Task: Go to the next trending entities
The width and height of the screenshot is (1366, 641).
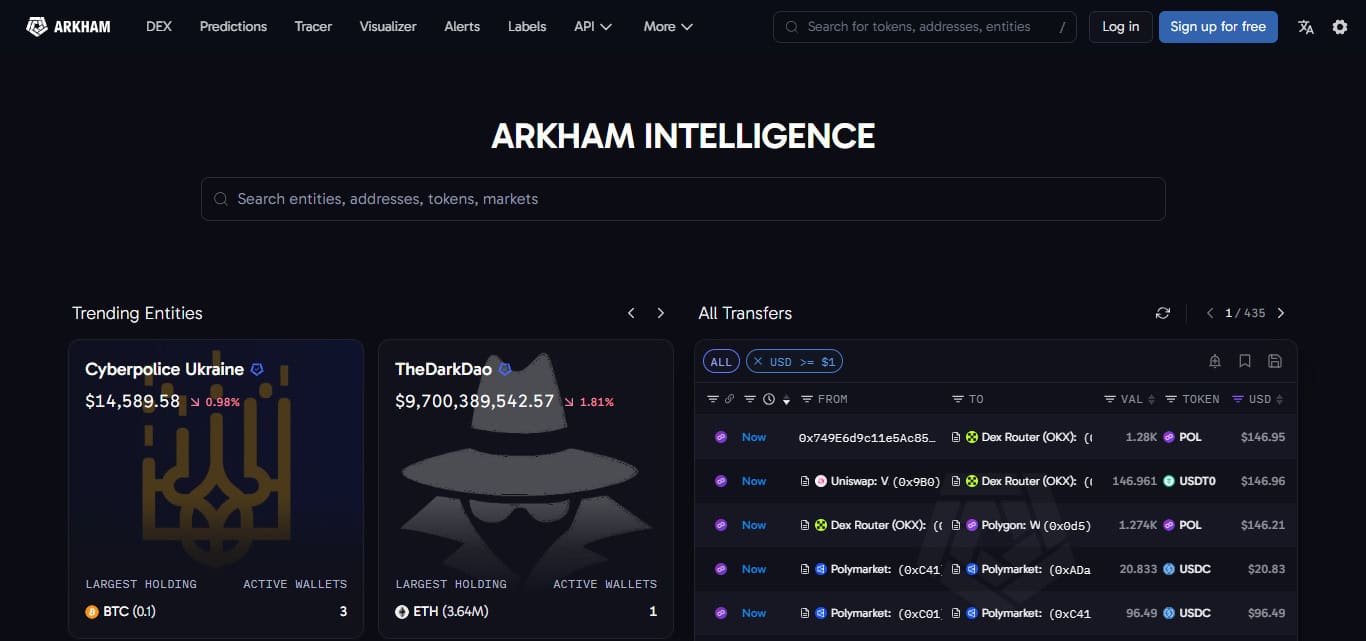Action: [x=660, y=313]
